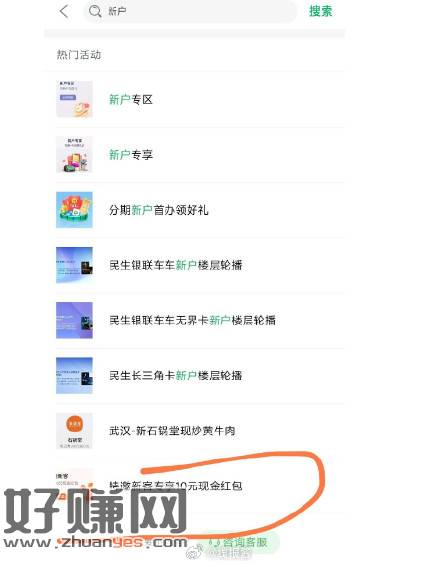The width and height of the screenshot is (440, 566).
Task: Tap the 咨询客服 customer service button
Action: pyautogui.click(x=239, y=542)
